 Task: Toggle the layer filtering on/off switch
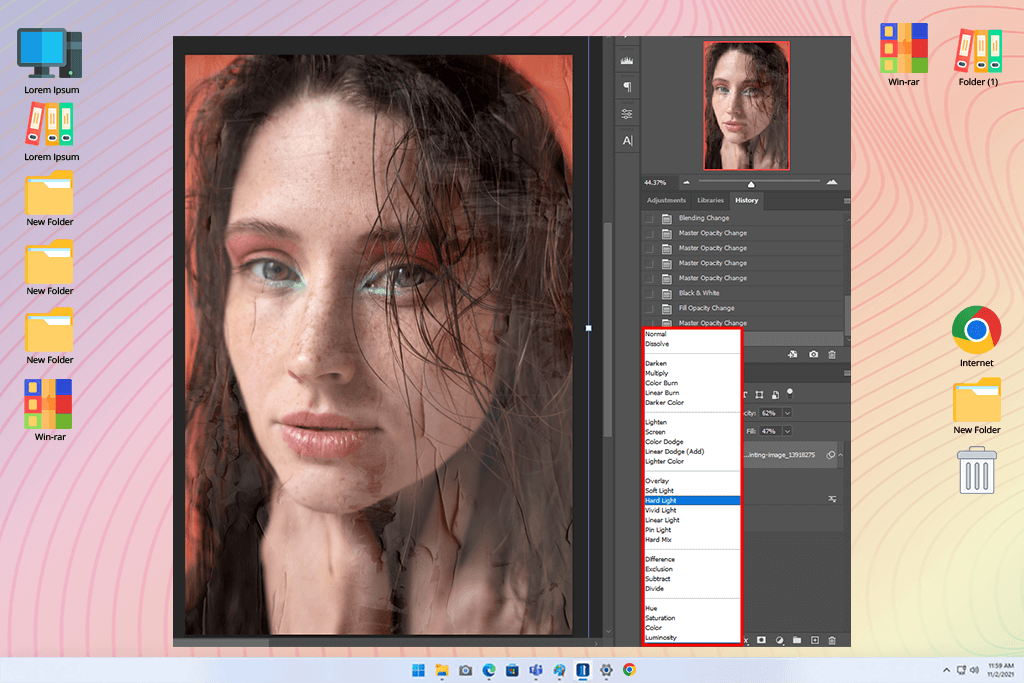[x=790, y=393]
